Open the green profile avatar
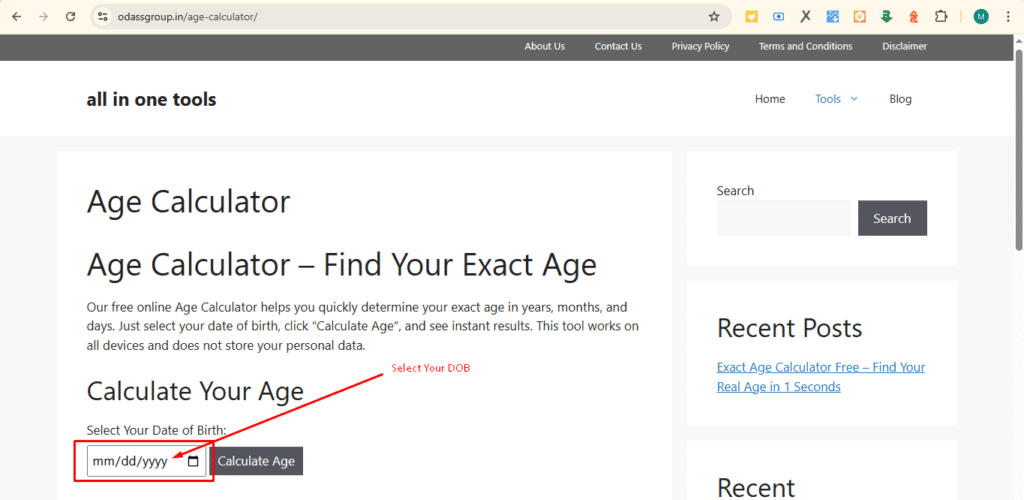The image size is (1024, 500). pos(981,17)
